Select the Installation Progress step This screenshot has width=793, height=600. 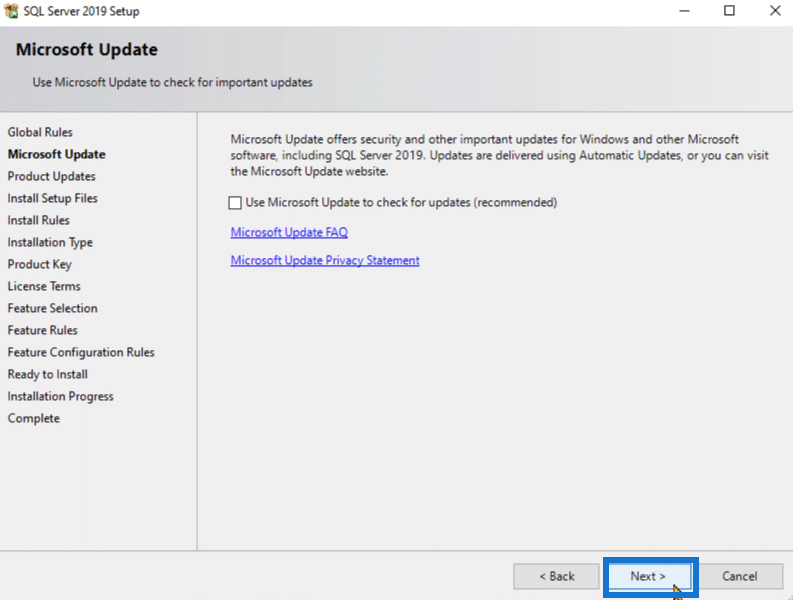tap(61, 396)
